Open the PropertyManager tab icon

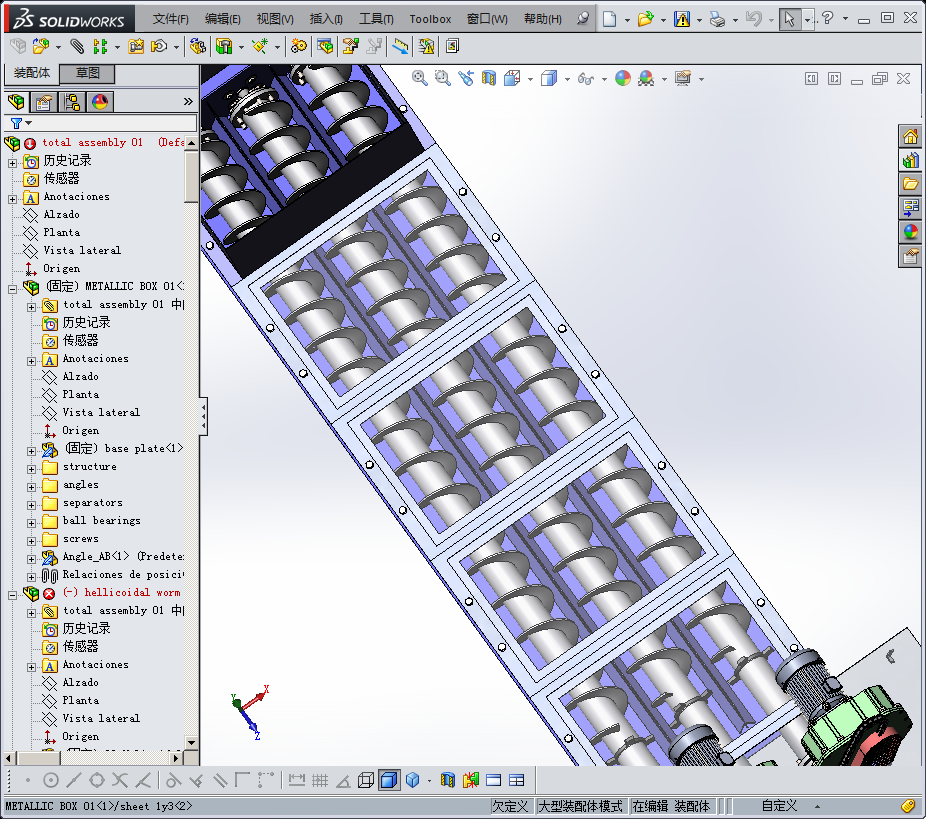click(43, 102)
